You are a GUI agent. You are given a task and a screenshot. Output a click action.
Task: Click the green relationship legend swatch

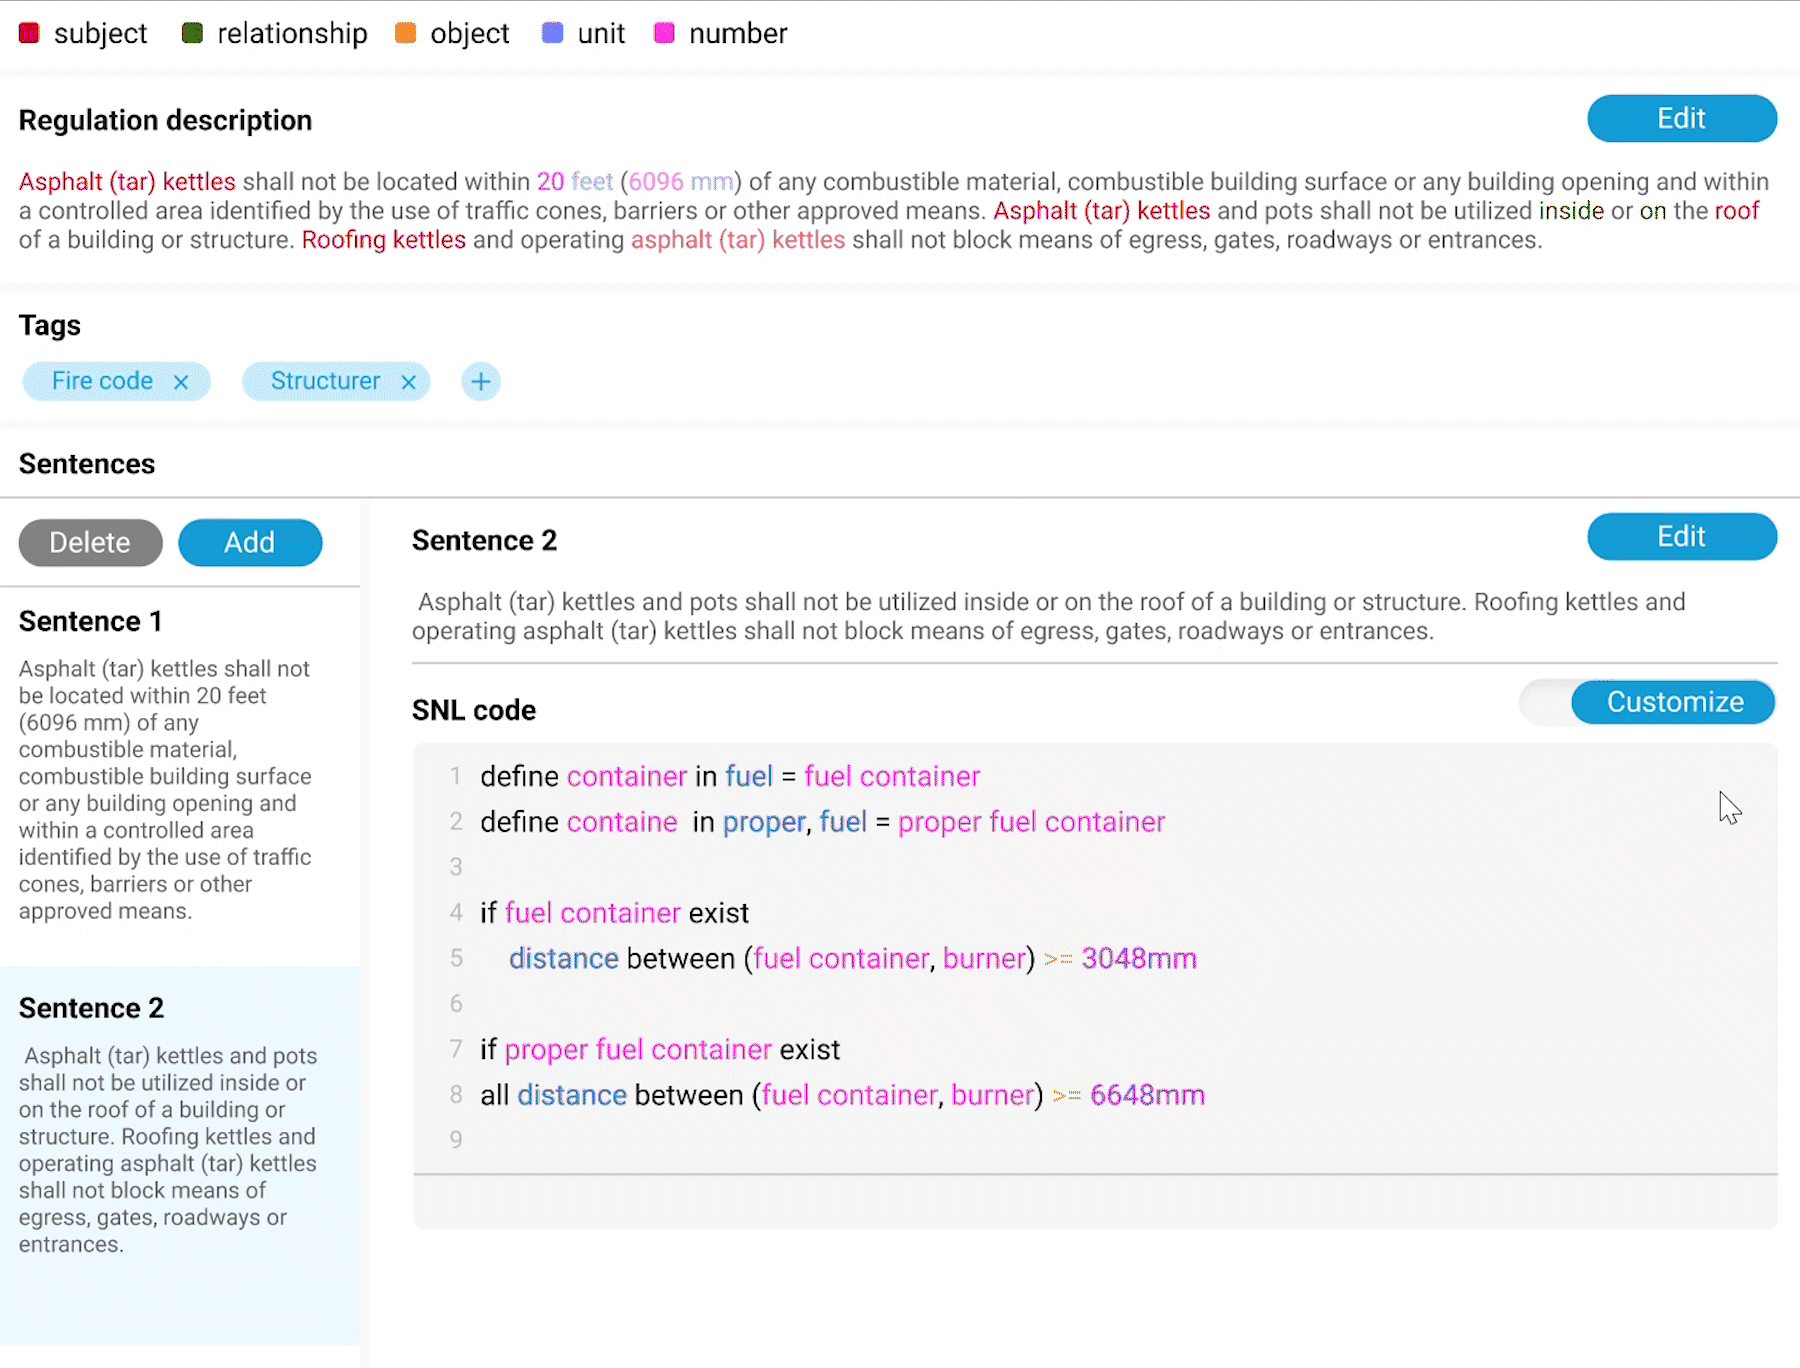tap(192, 33)
